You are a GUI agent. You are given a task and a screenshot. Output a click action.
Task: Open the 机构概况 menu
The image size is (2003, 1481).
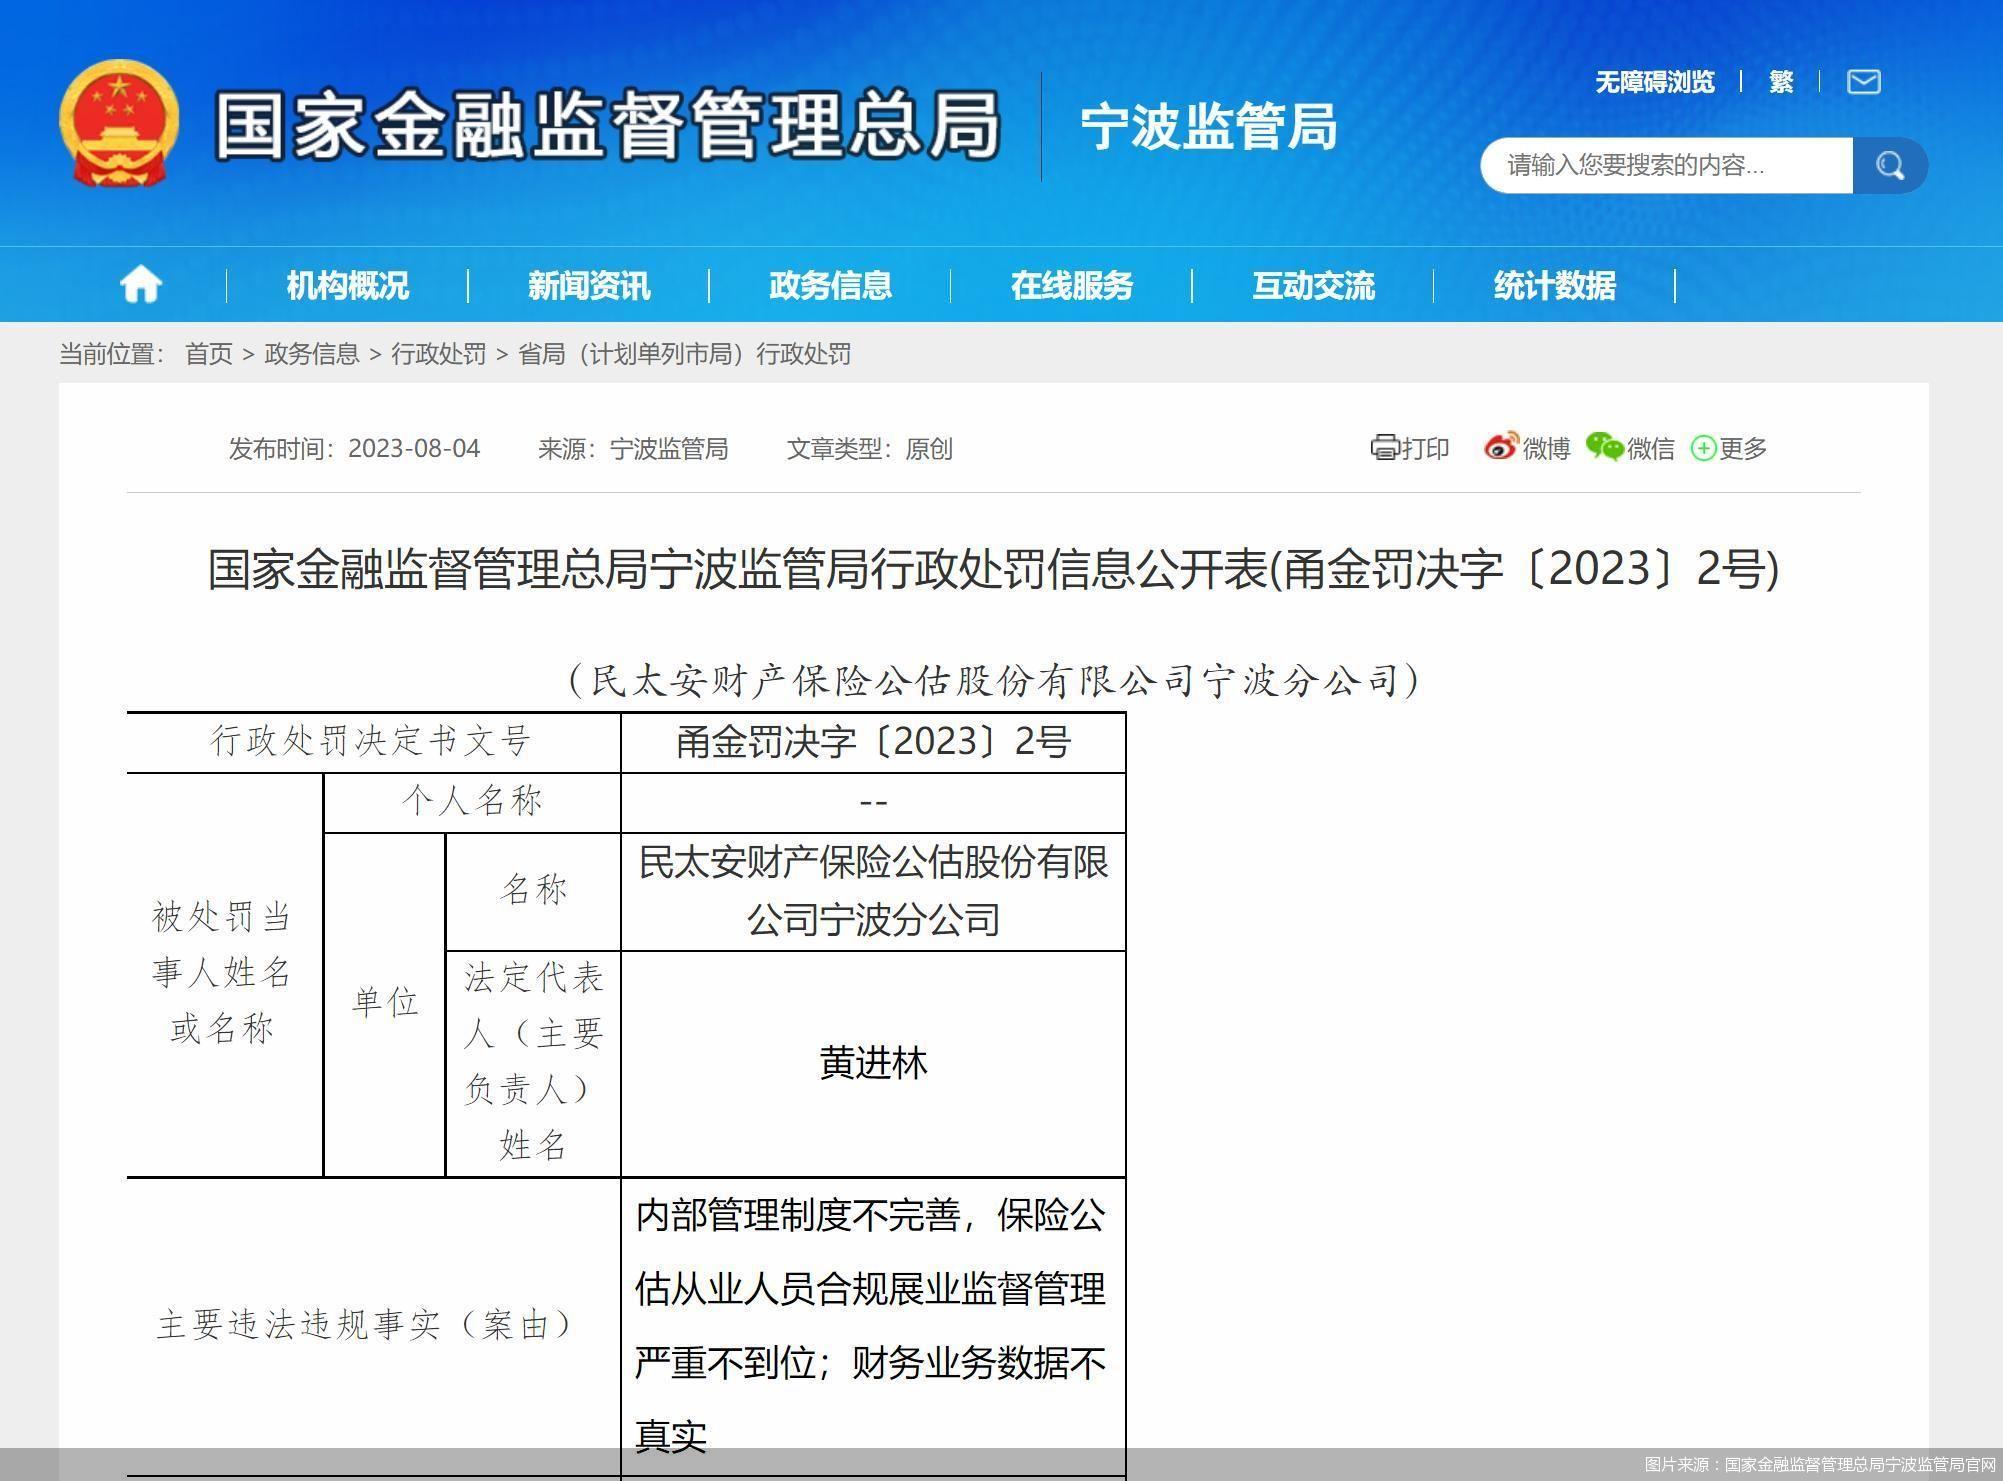(347, 285)
